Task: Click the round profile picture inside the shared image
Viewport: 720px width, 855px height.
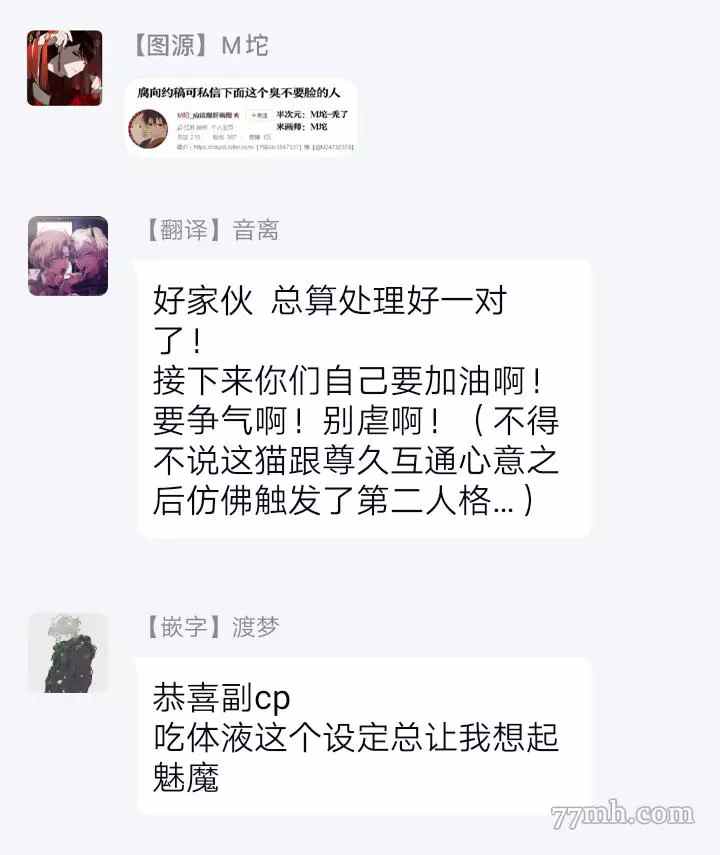Action: [148, 129]
